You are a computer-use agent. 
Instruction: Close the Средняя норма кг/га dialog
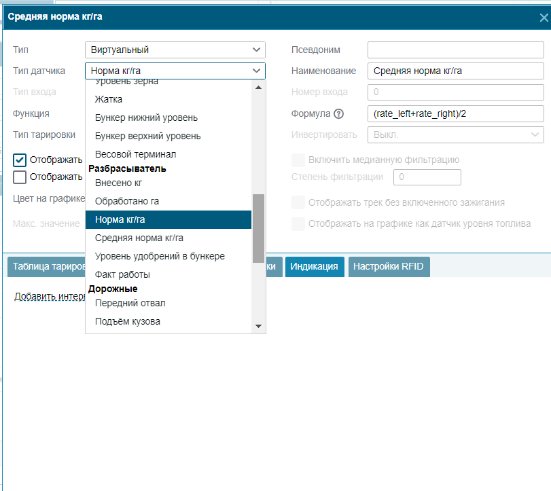pyautogui.click(x=544, y=18)
